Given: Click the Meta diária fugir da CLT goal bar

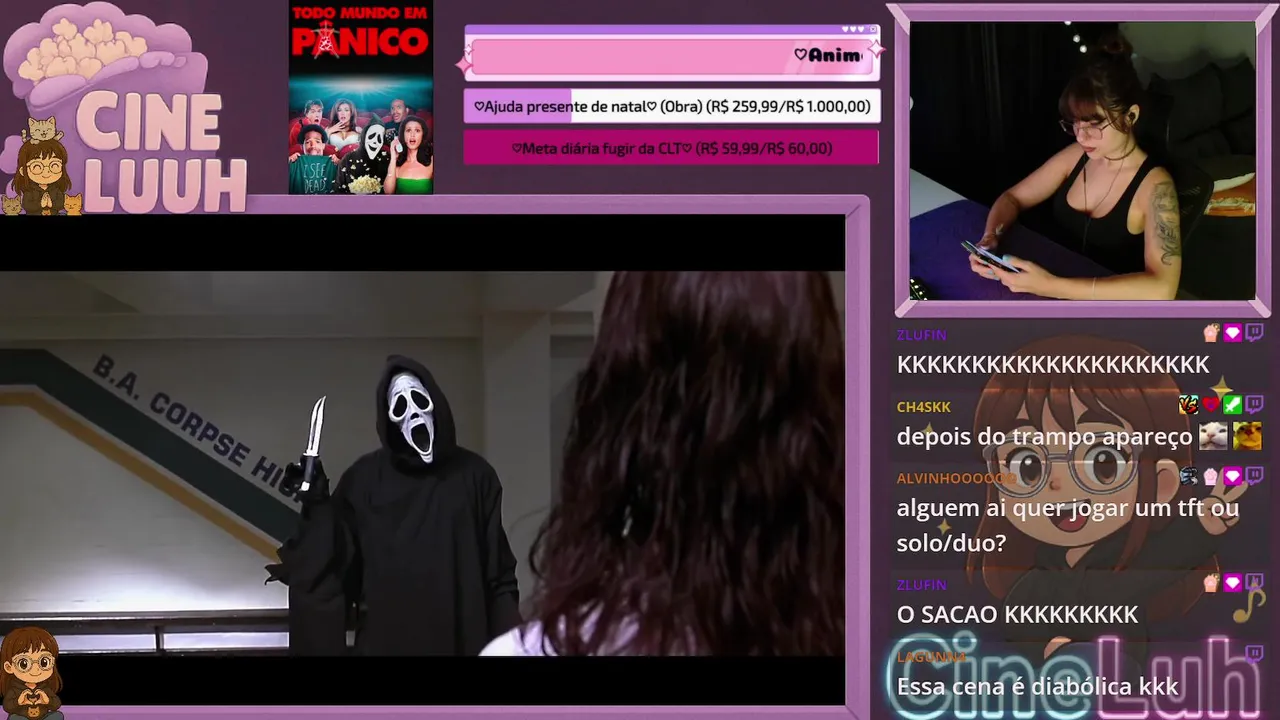Looking at the screenshot, I should click(x=671, y=148).
